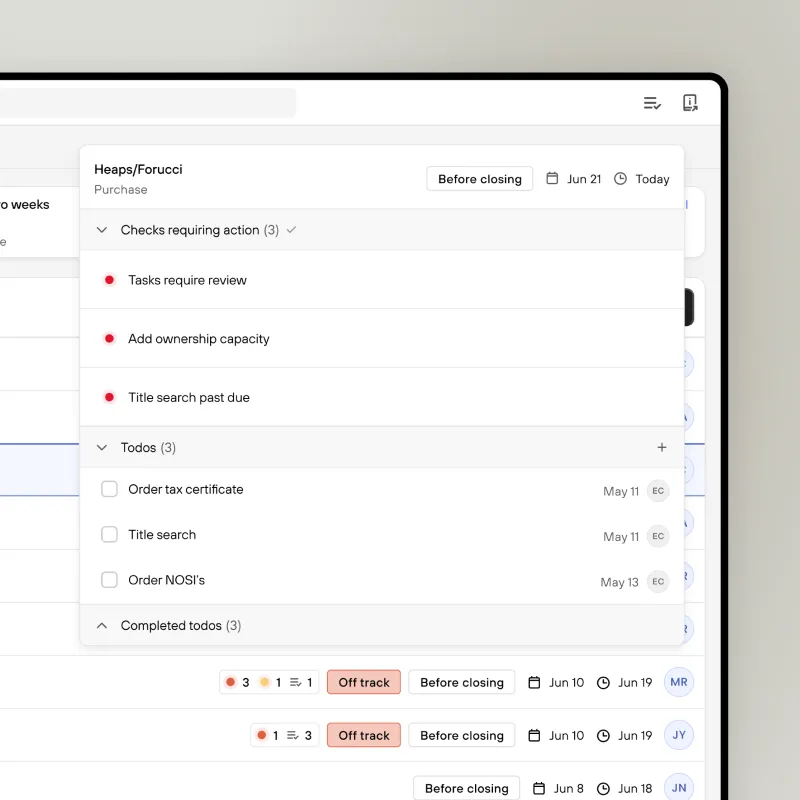Click clock icon beside Jun 18
The width and height of the screenshot is (800, 800).
603,789
